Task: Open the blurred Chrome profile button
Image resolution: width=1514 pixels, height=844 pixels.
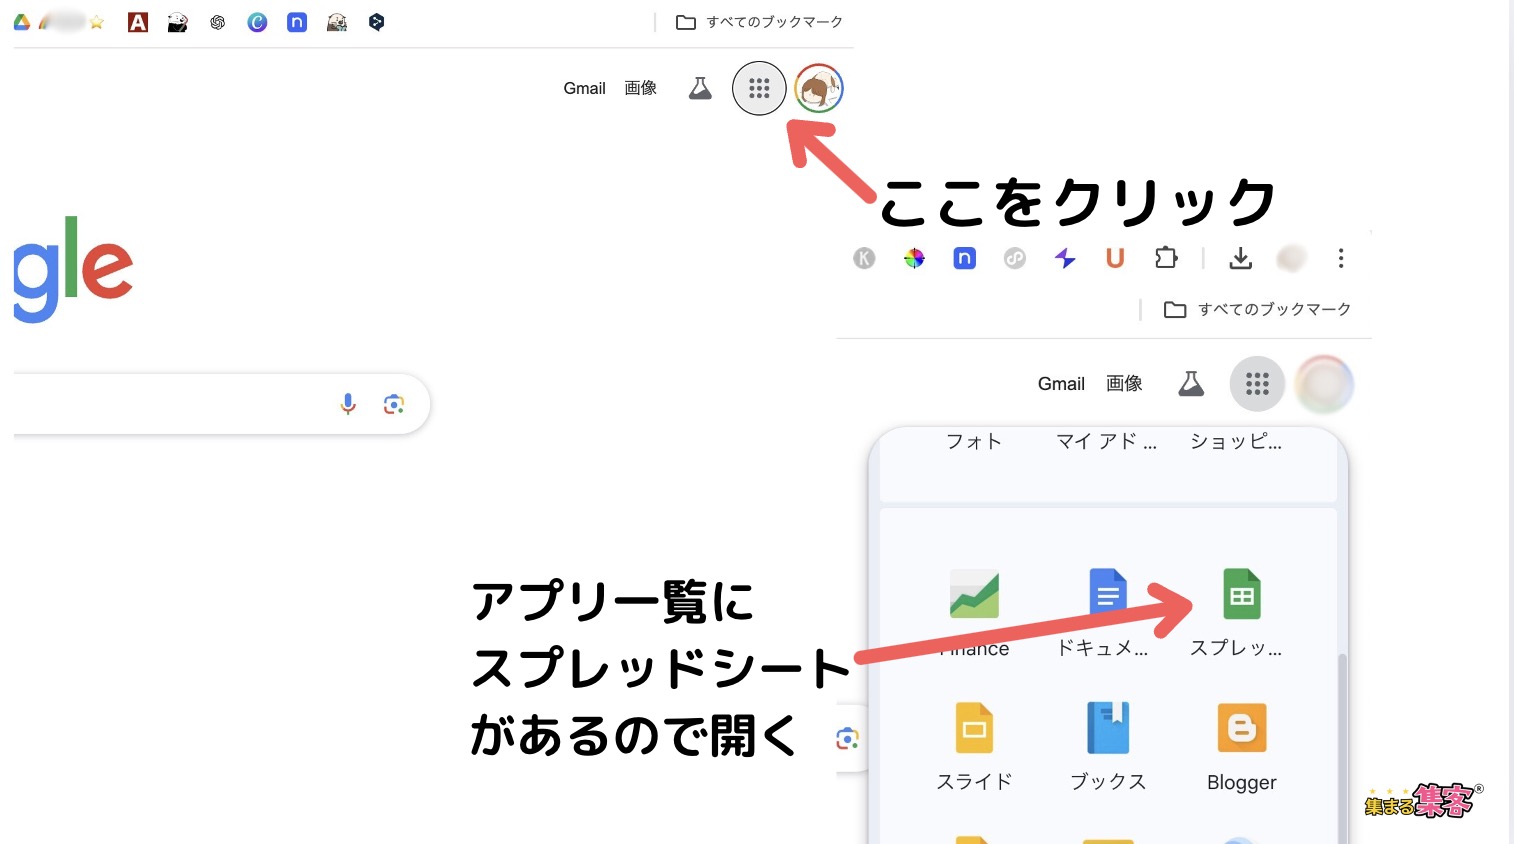Action: tap(1291, 258)
